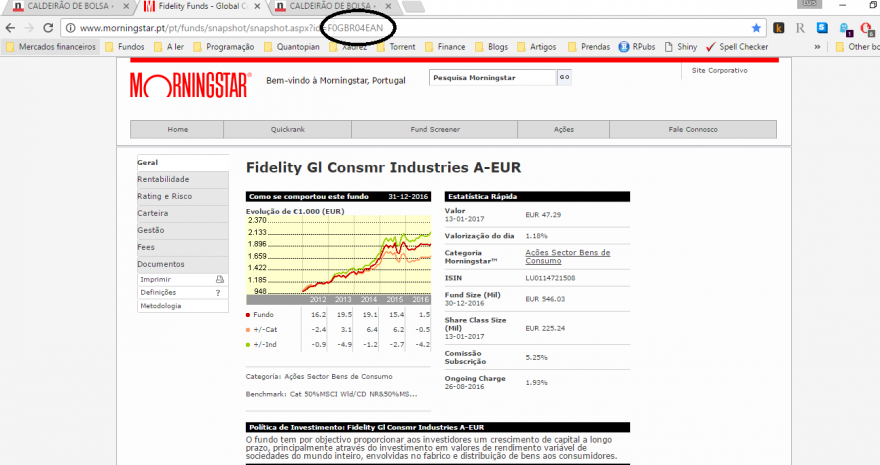Open the Quantopian bookmark folder
This screenshot has height=465, width=880.
tap(292, 47)
